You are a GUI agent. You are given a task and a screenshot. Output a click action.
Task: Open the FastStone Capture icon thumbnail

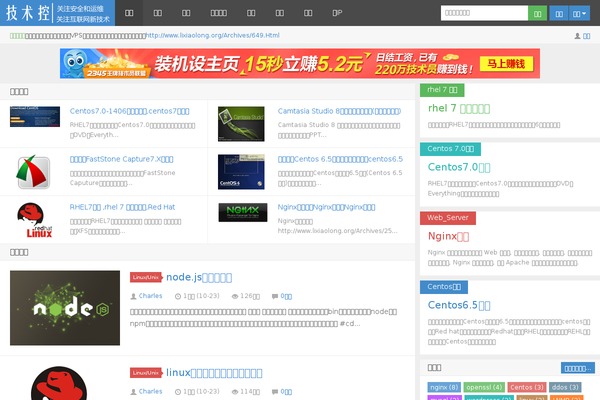(33, 172)
